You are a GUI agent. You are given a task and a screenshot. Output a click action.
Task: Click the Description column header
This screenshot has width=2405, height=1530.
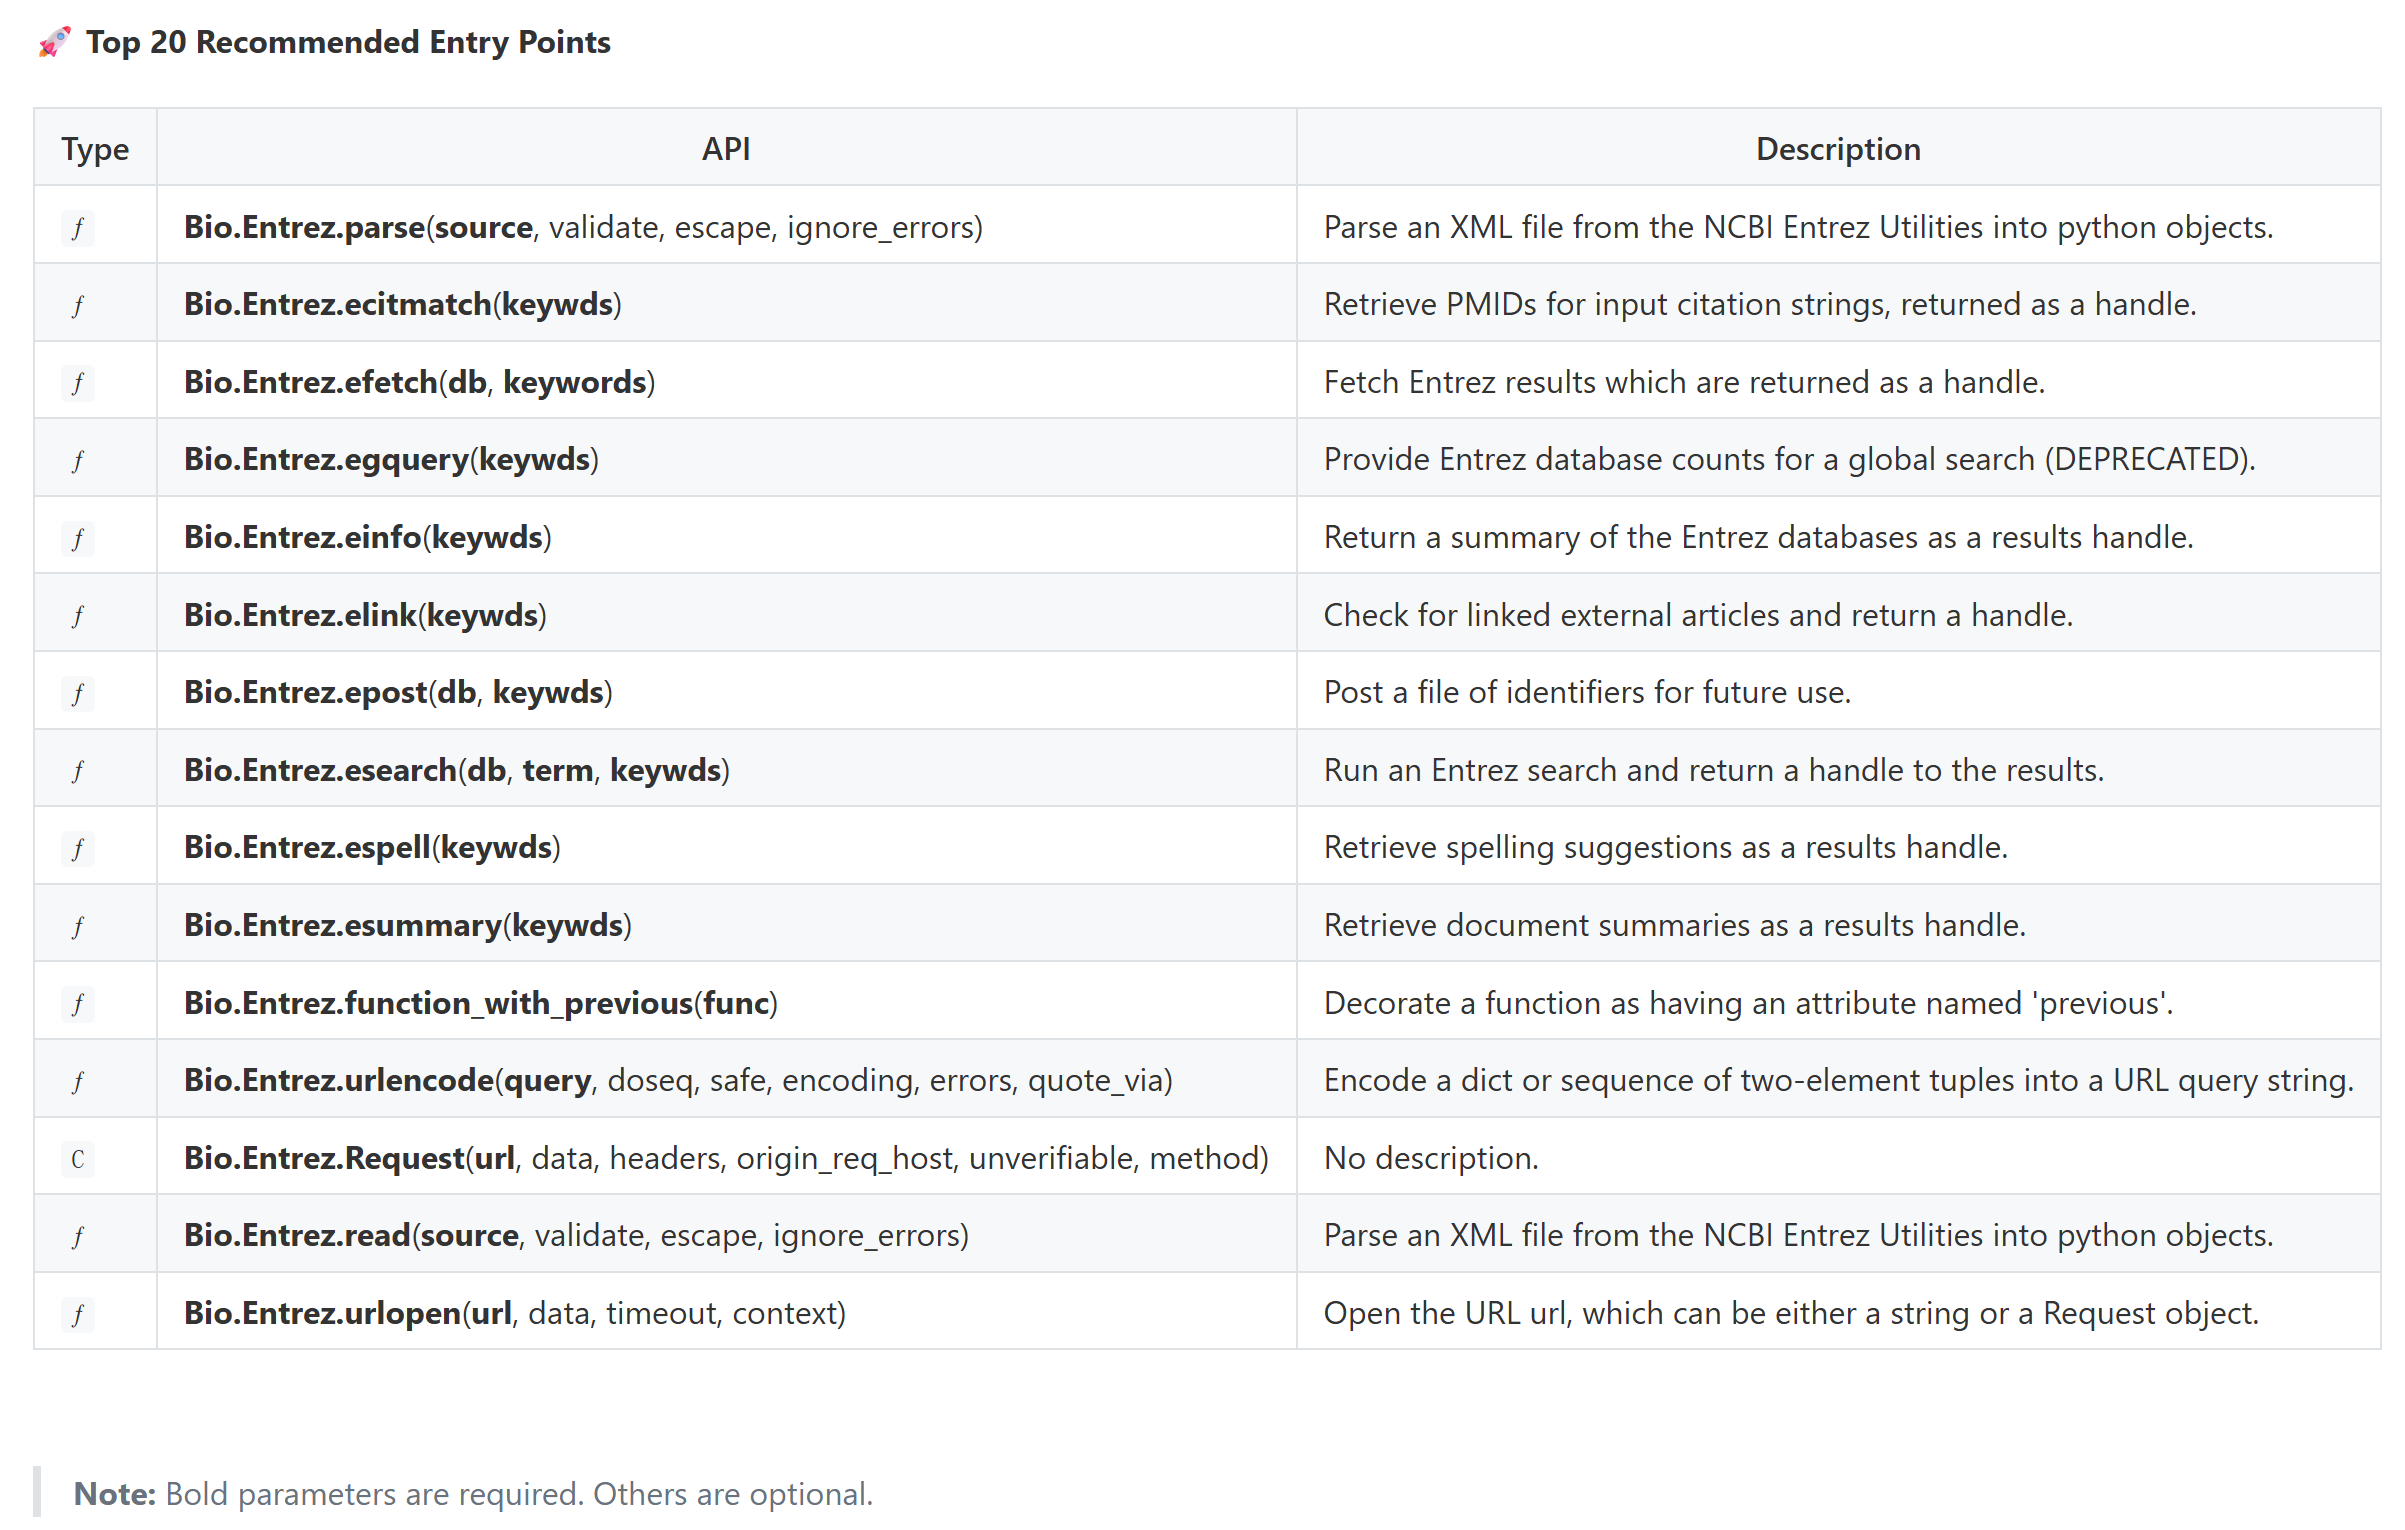pyautogui.click(x=1837, y=149)
